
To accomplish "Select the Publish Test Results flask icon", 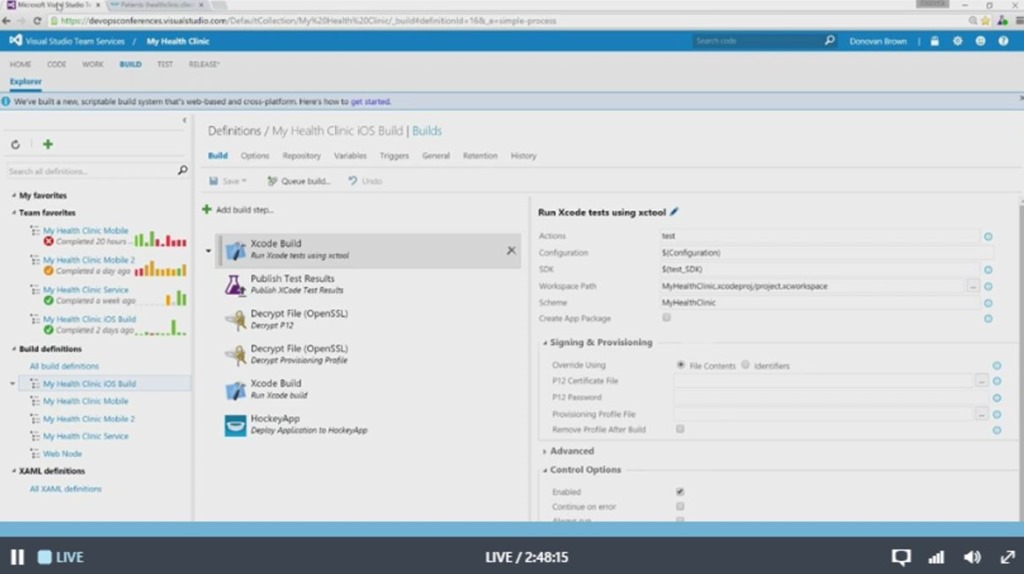I will pos(234,285).
